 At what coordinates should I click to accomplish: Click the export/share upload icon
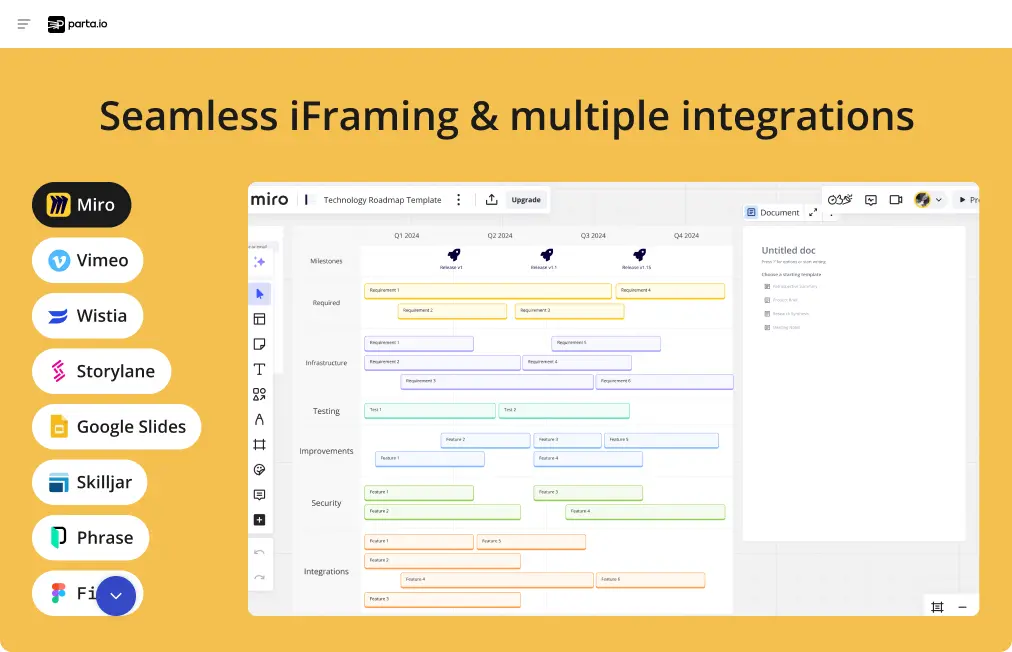[x=492, y=200]
